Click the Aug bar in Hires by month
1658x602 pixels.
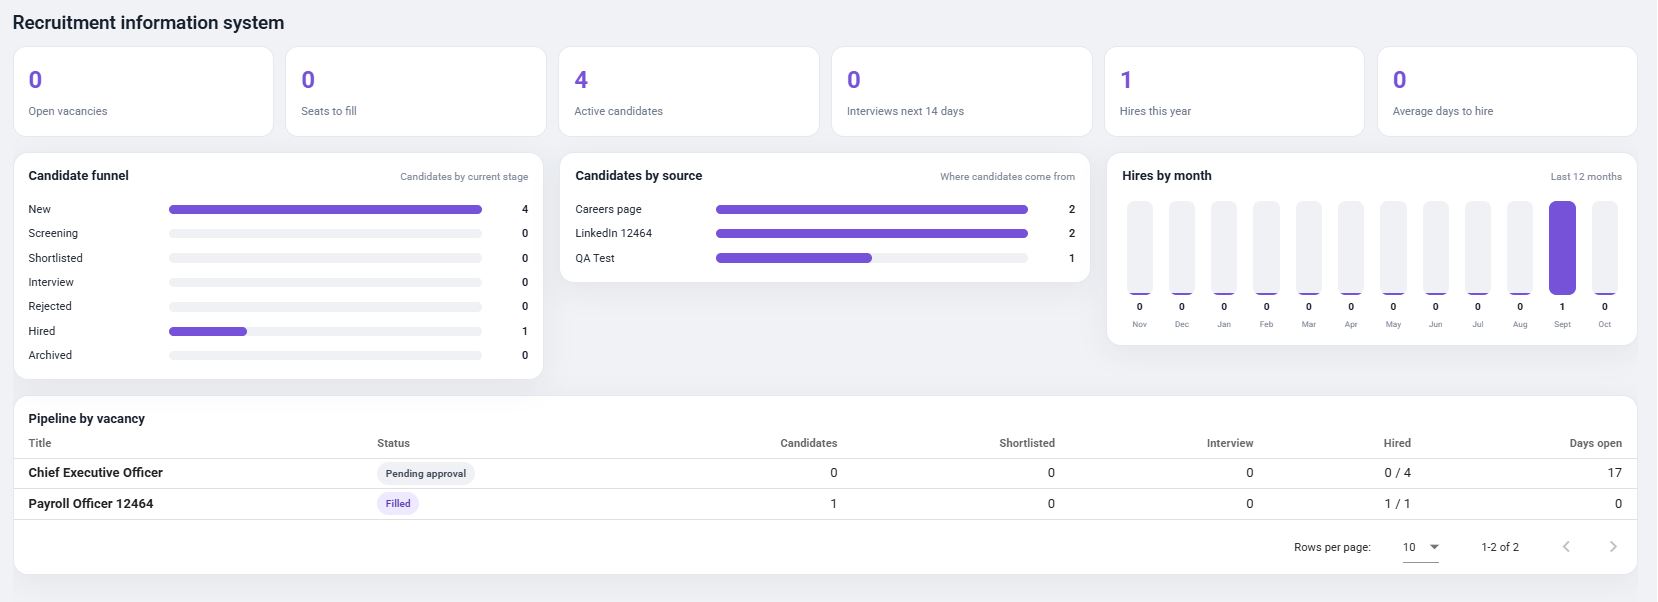(1520, 248)
